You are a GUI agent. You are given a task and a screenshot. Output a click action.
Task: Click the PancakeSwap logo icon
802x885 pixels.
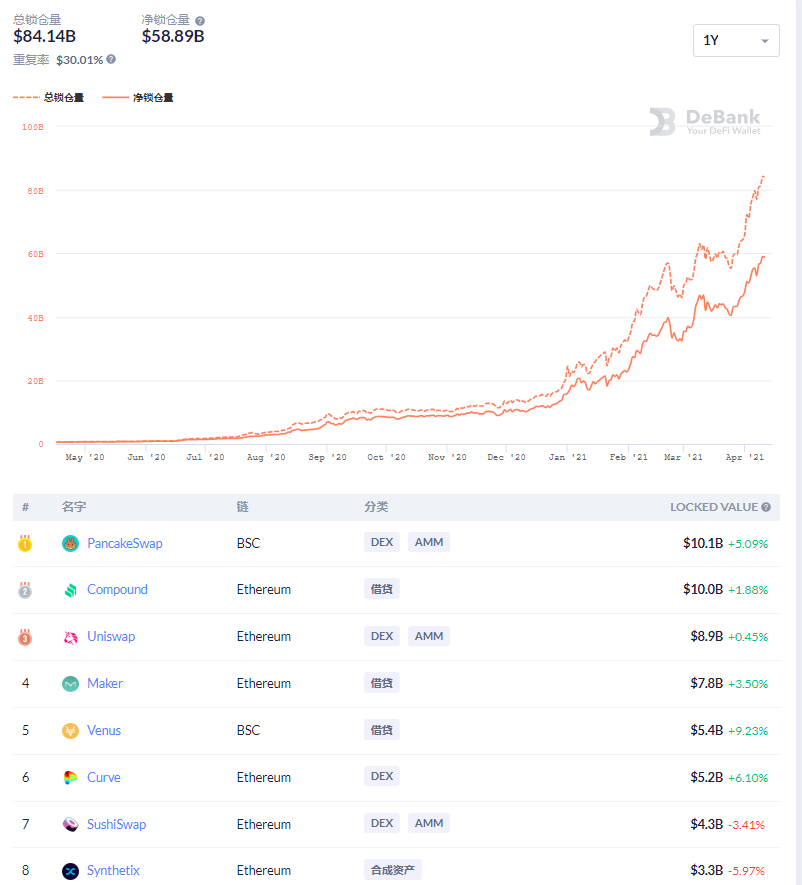pyautogui.click(x=71, y=544)
